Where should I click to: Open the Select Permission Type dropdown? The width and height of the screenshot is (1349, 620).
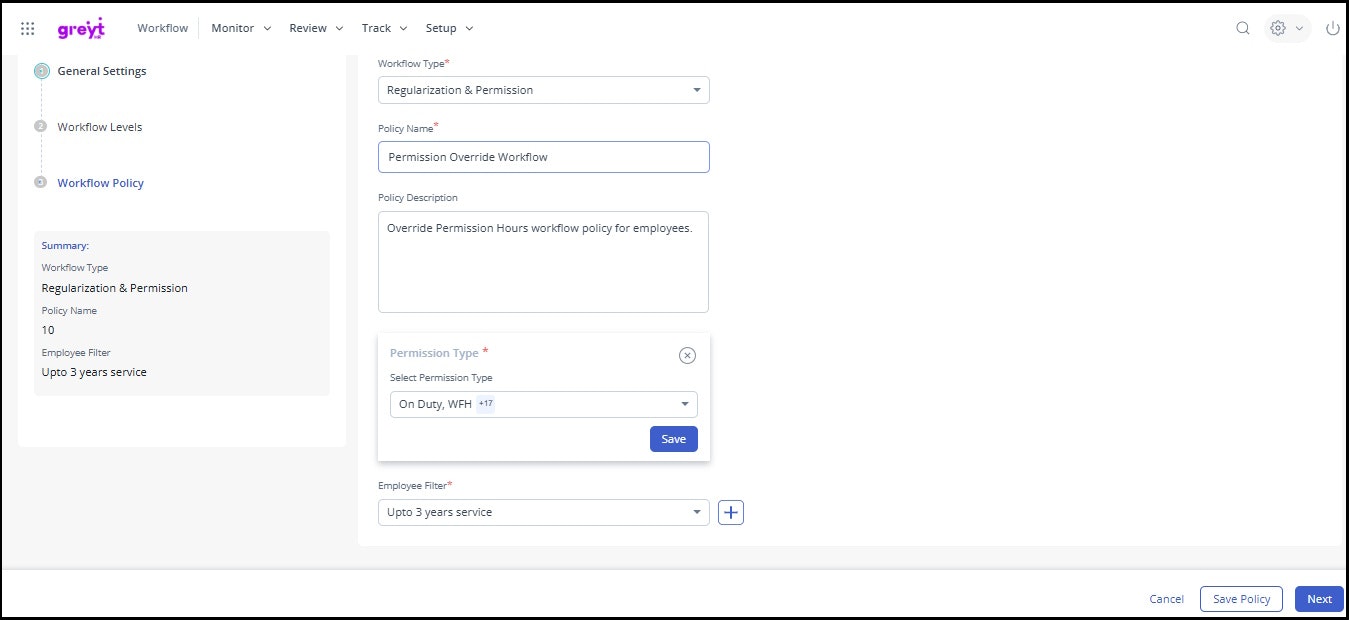pyautogui.click(x=684, y=404)
